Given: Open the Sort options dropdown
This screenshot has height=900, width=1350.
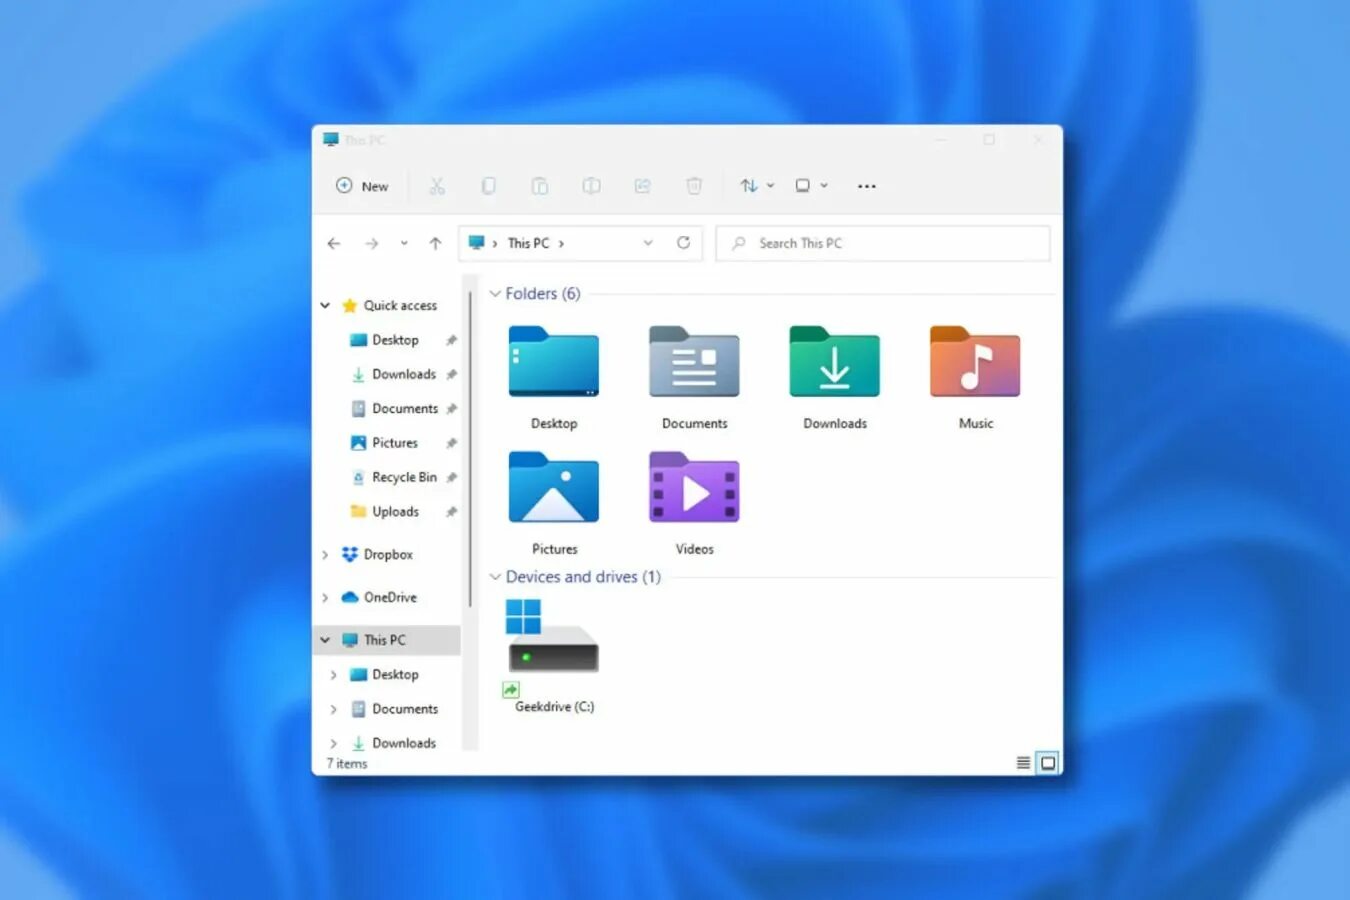Looking at the screenshot, I should 757,186.
